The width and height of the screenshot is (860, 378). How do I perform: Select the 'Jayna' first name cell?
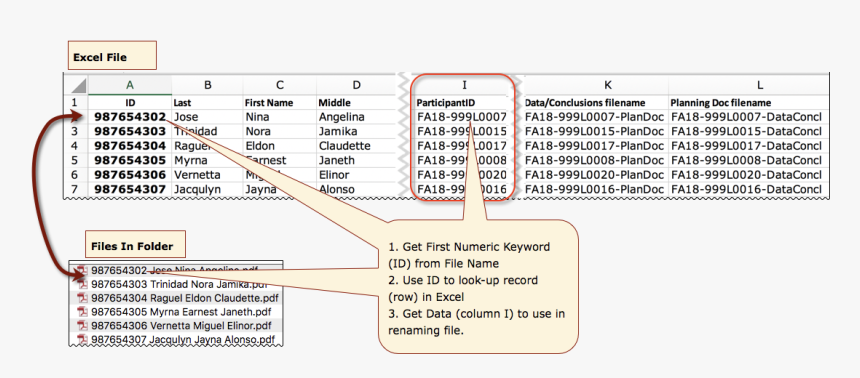[280, 190]
